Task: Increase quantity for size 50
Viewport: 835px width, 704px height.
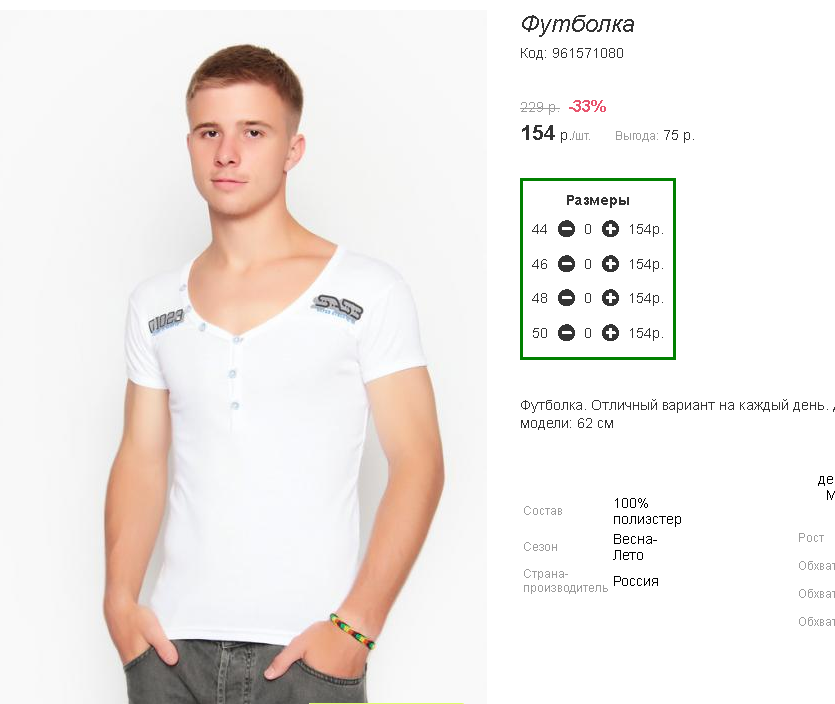Action: 610,333
